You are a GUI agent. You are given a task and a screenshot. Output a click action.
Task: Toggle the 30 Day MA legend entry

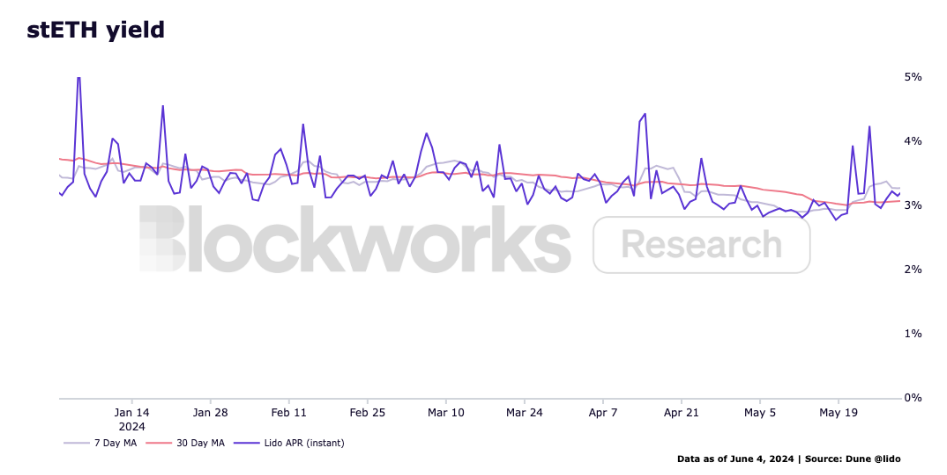185,443
